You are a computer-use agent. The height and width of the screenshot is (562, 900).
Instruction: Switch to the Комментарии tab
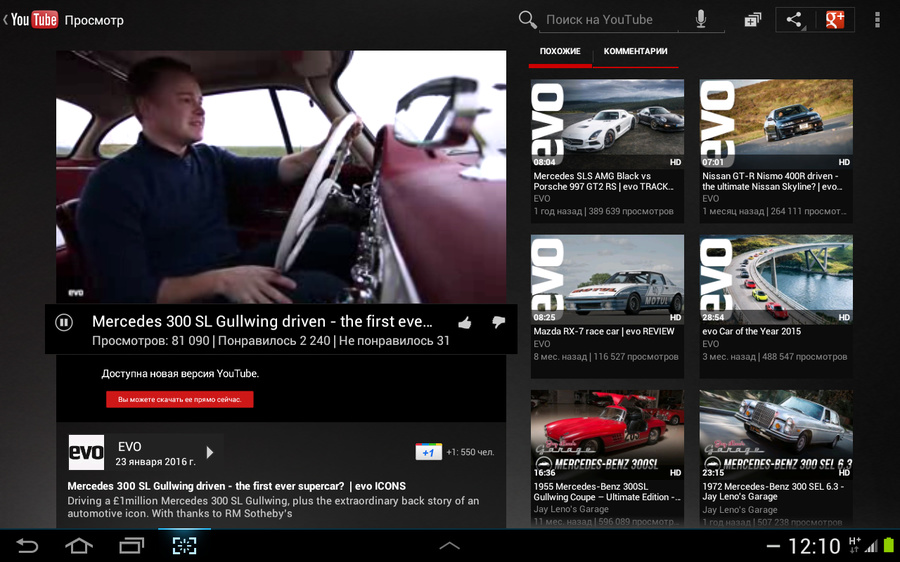635,51
